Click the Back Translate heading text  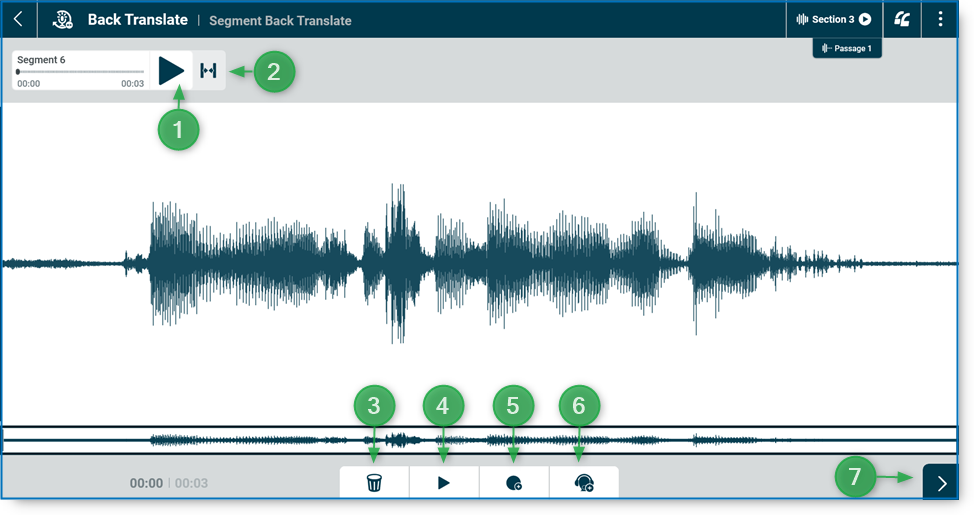[137, 20]
